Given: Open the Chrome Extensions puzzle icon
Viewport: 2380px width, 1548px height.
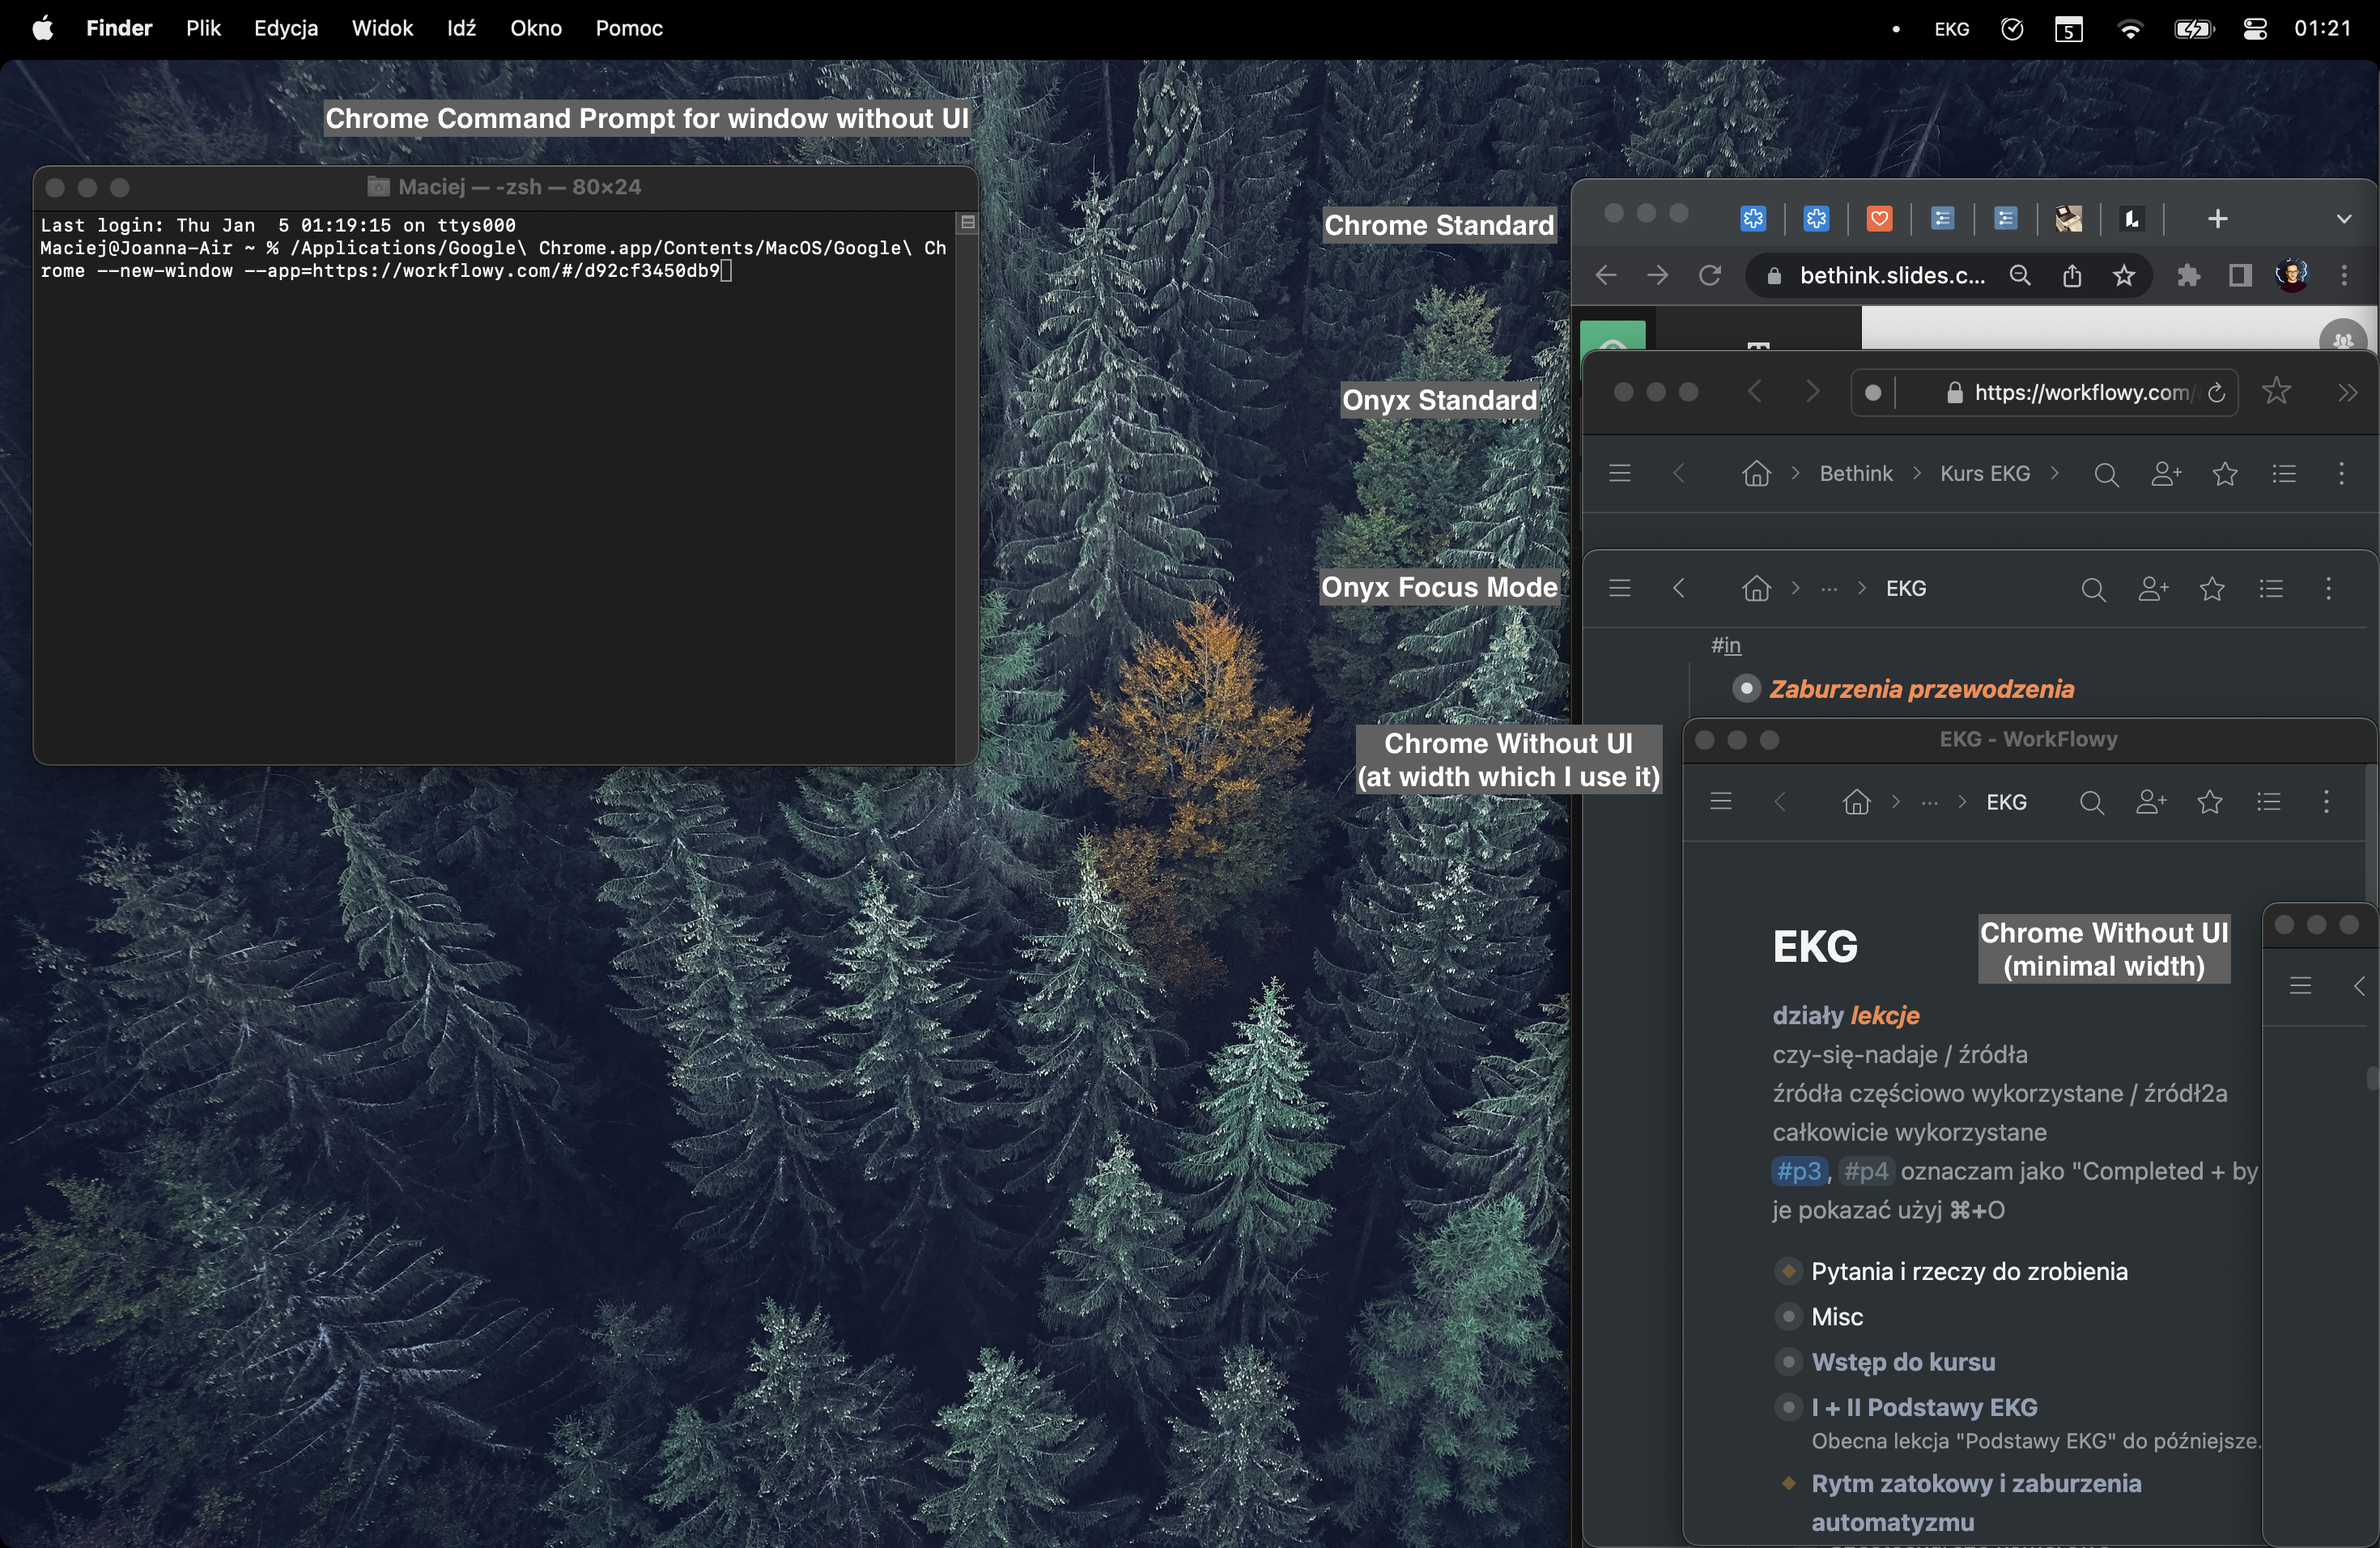Looking at the screenshot, I should (2187, 276).
